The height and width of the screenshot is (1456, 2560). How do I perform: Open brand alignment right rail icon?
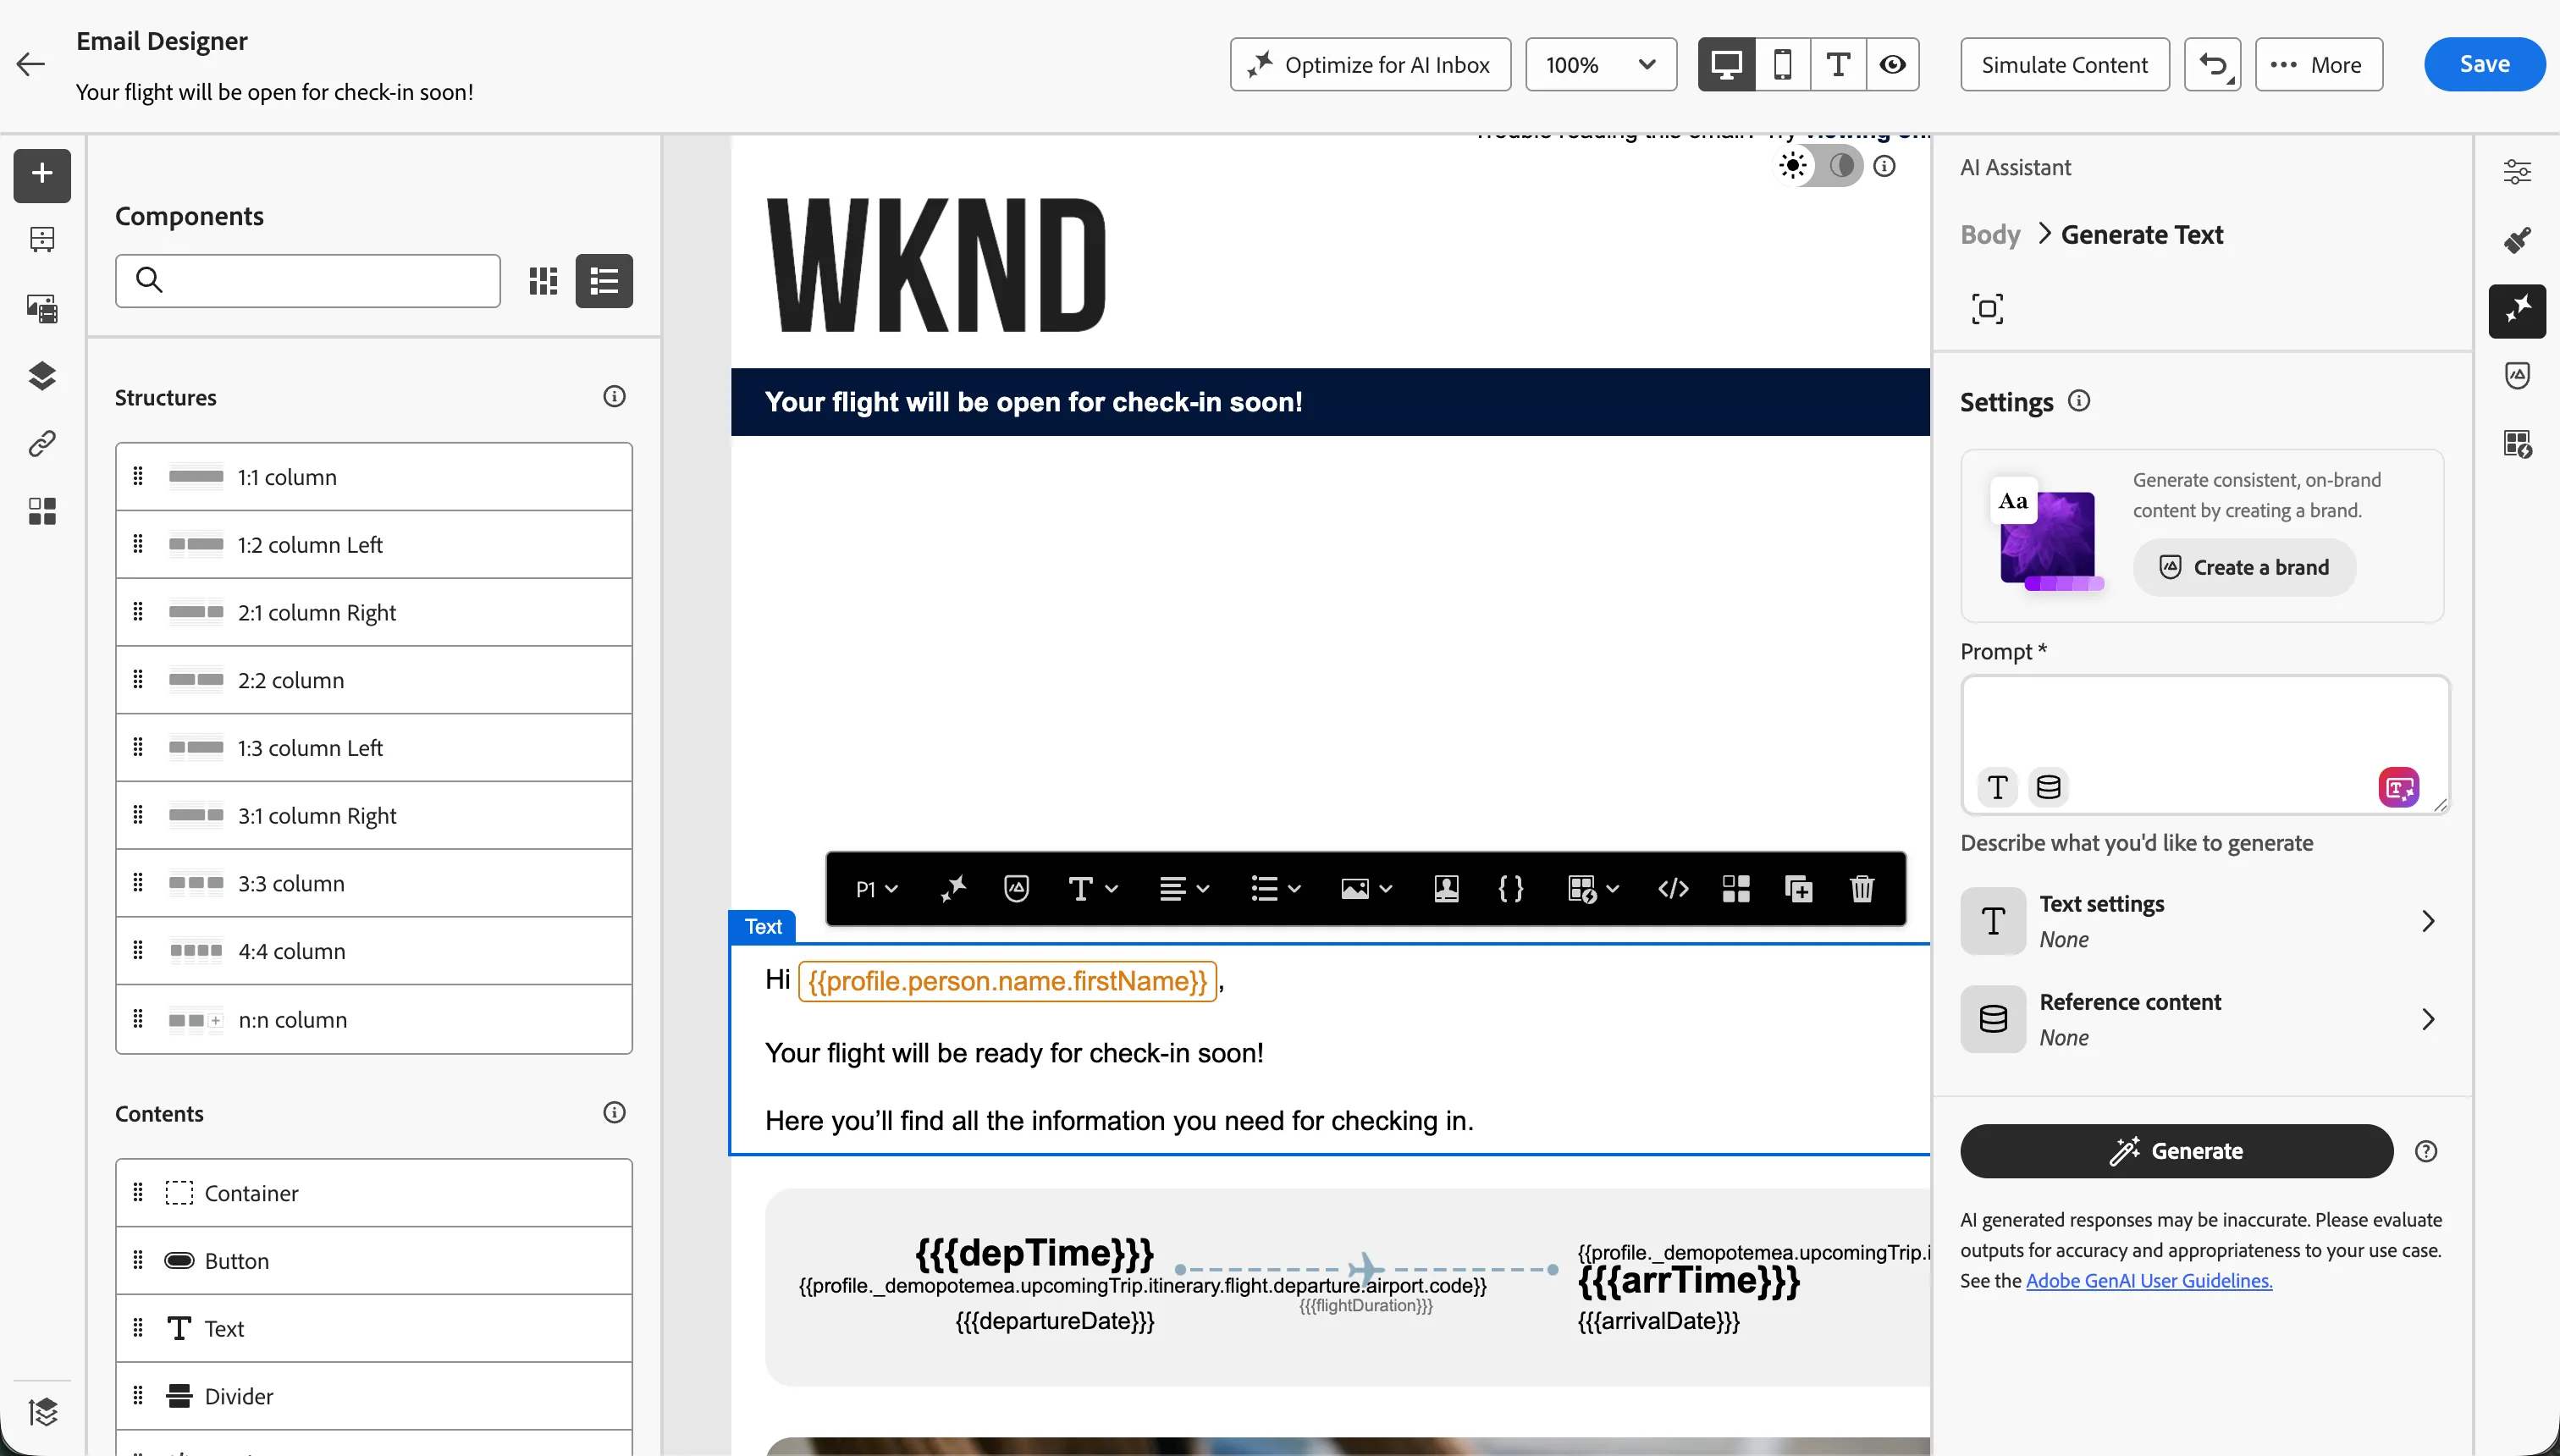[2517, 376]
